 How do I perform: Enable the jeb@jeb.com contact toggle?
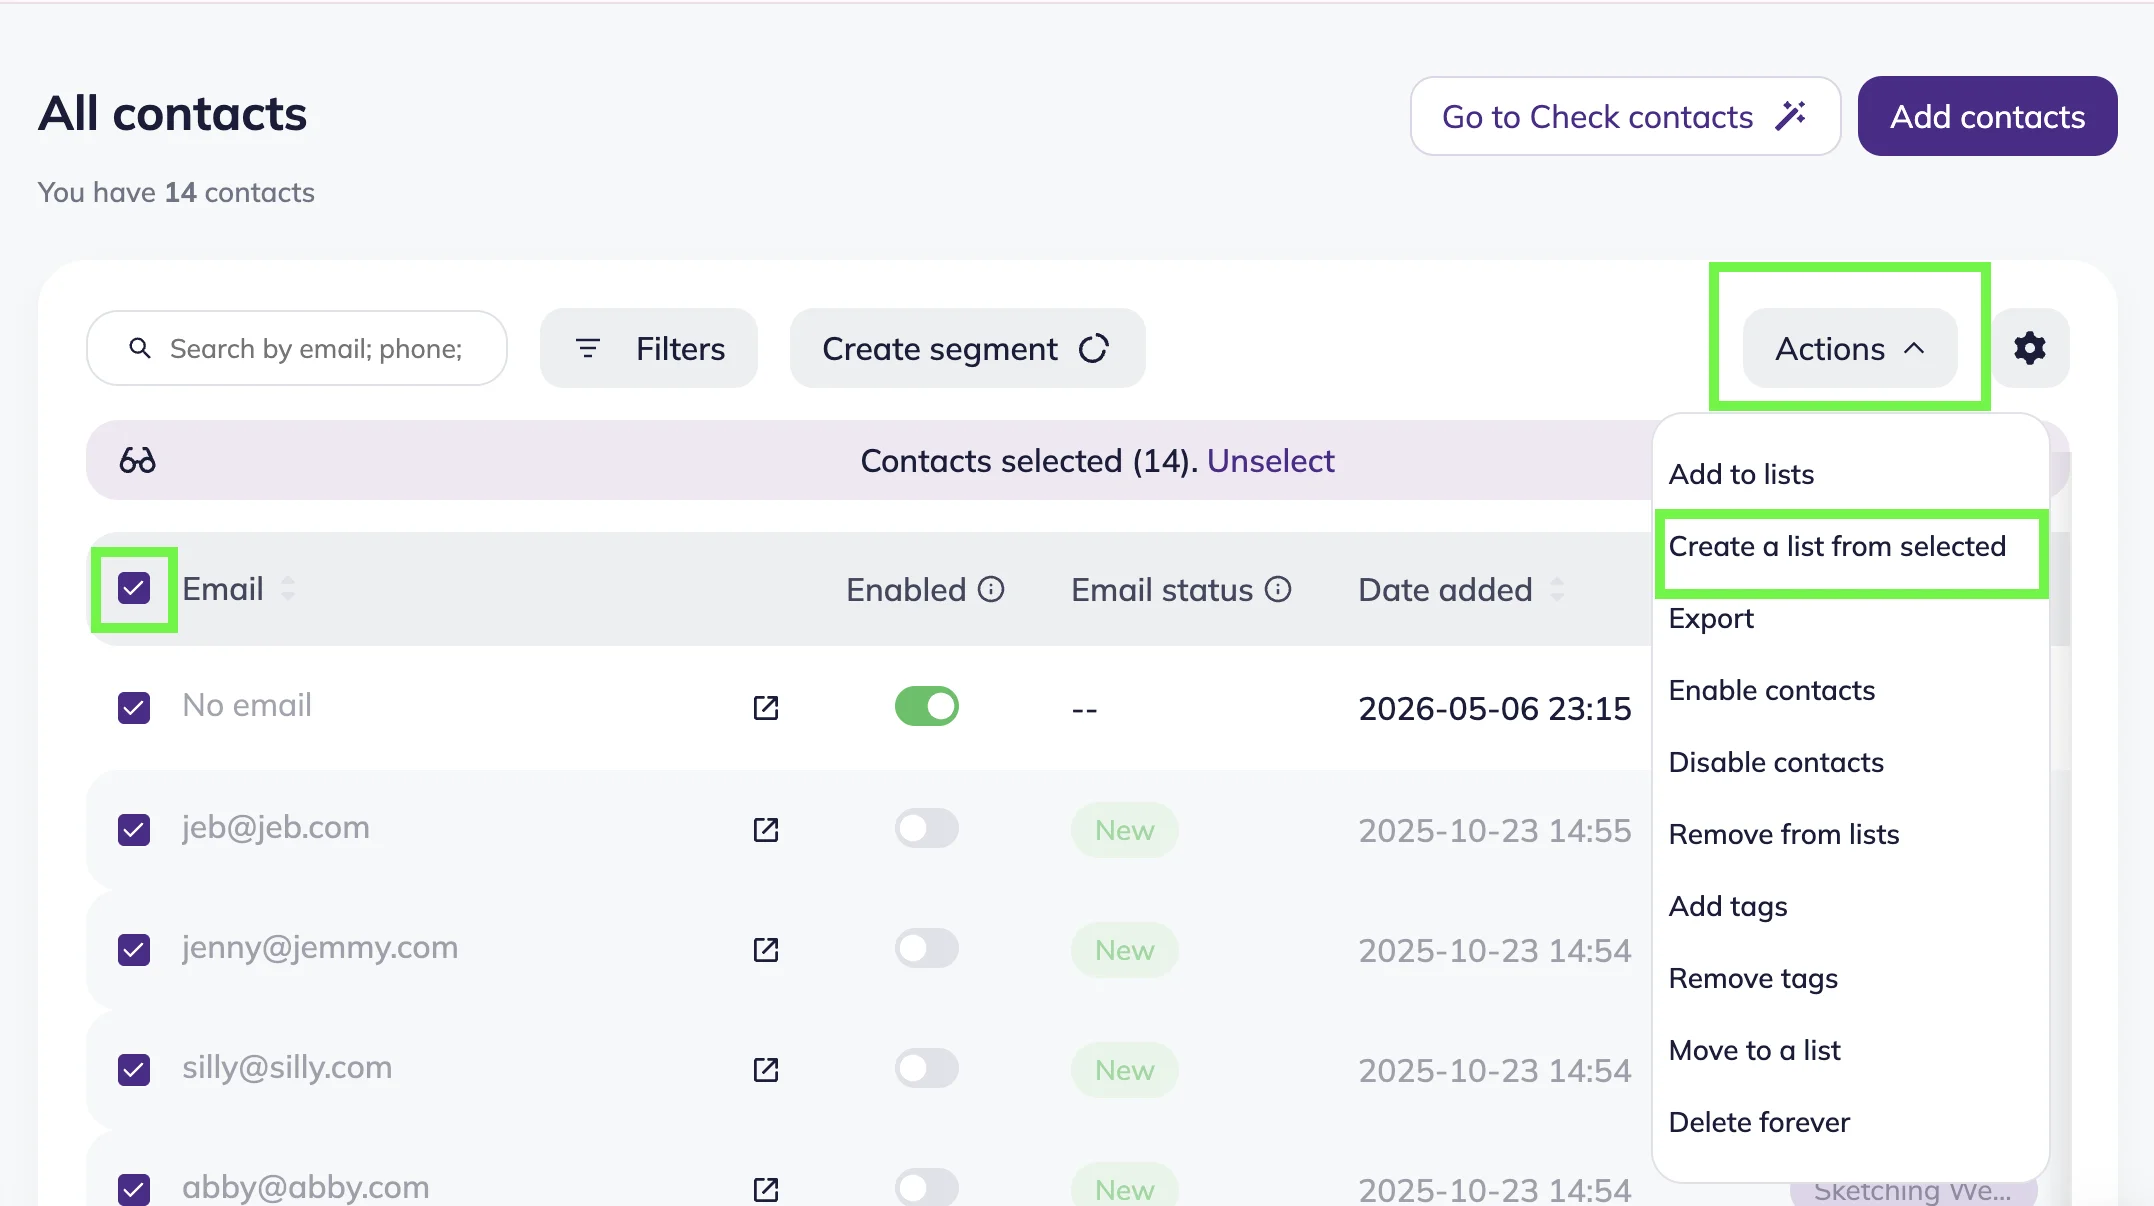click(x=927, y=828)
